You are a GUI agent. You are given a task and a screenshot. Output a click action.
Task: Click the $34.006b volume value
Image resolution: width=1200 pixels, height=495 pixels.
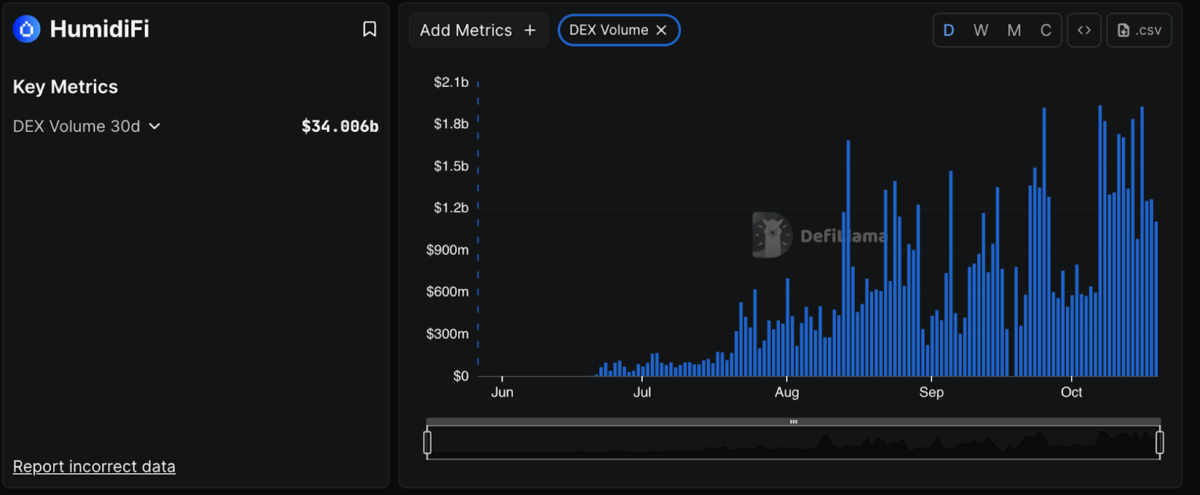point(339,126)
